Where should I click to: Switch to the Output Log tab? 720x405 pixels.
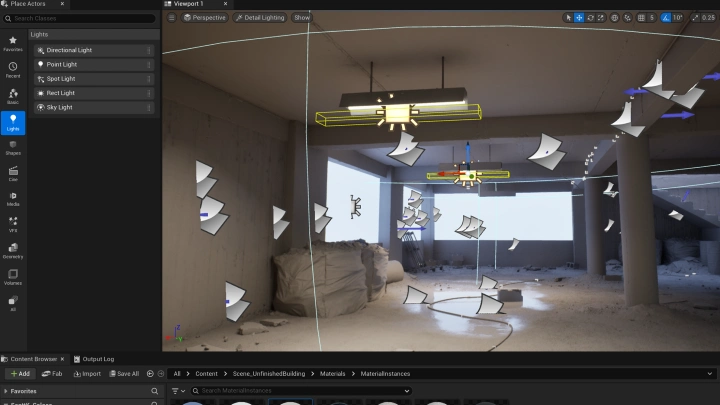pyautogui.click(x=94, y=359)
